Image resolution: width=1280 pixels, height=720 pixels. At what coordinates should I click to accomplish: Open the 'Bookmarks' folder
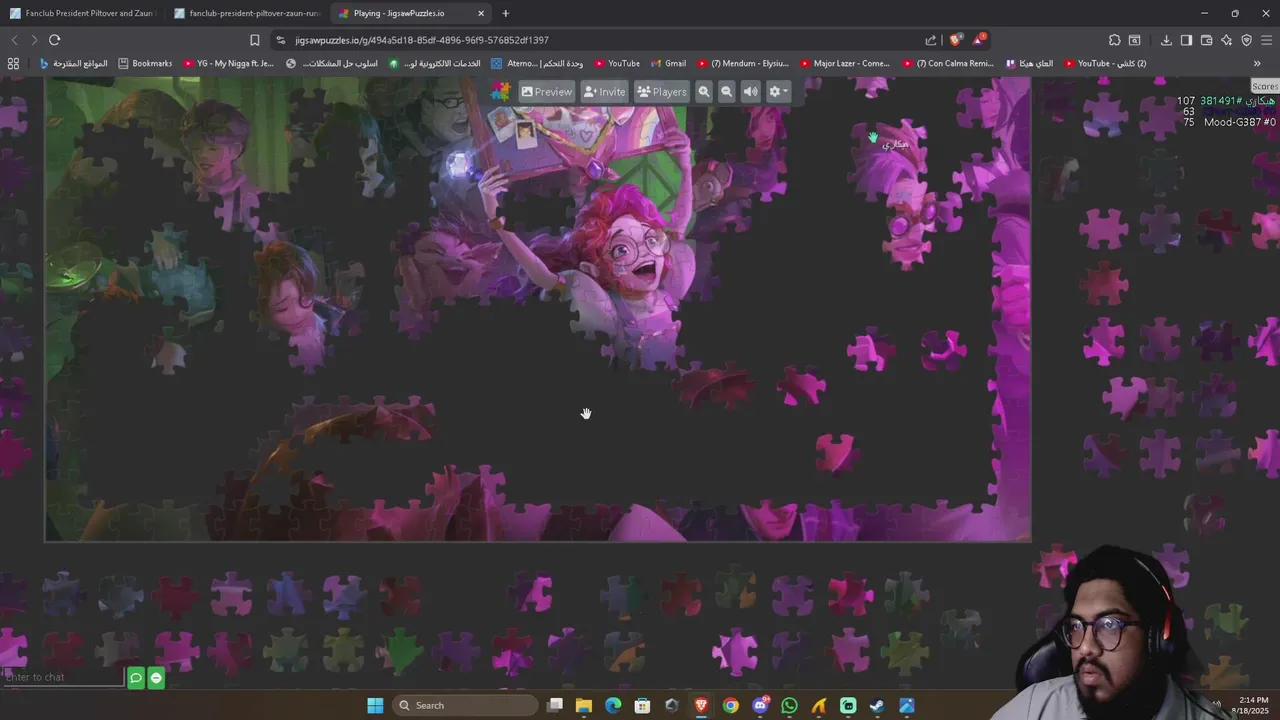pos(145,63)
